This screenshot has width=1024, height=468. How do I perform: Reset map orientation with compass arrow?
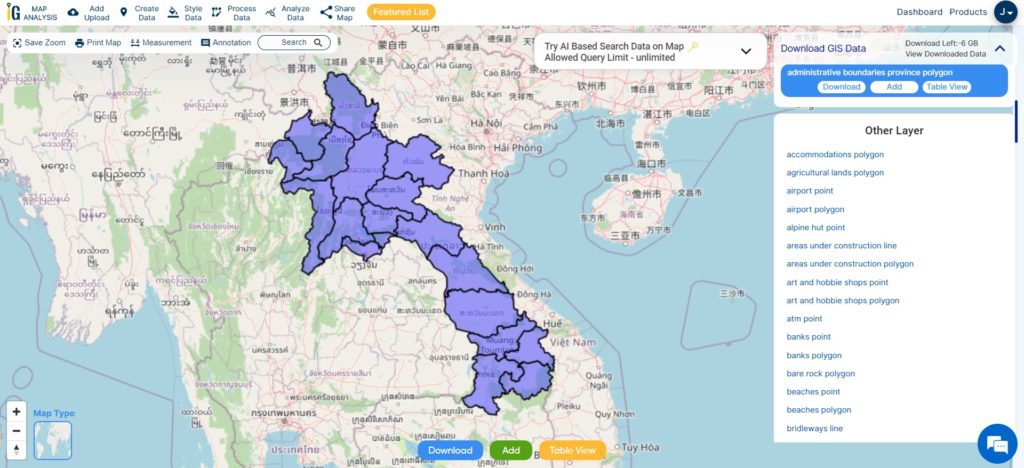(16, 449)
